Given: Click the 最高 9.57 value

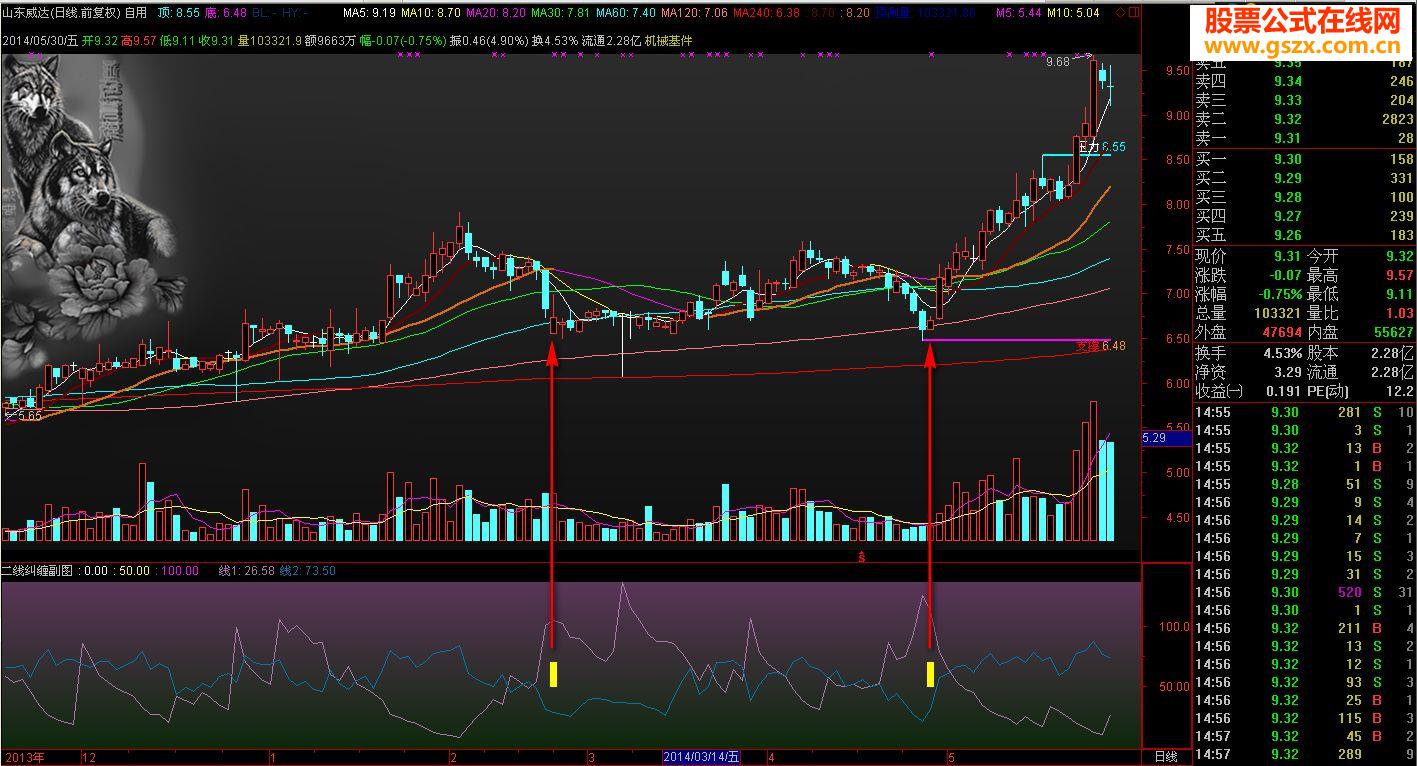Looking at the screenshot, I should (x=1399, y=275).
